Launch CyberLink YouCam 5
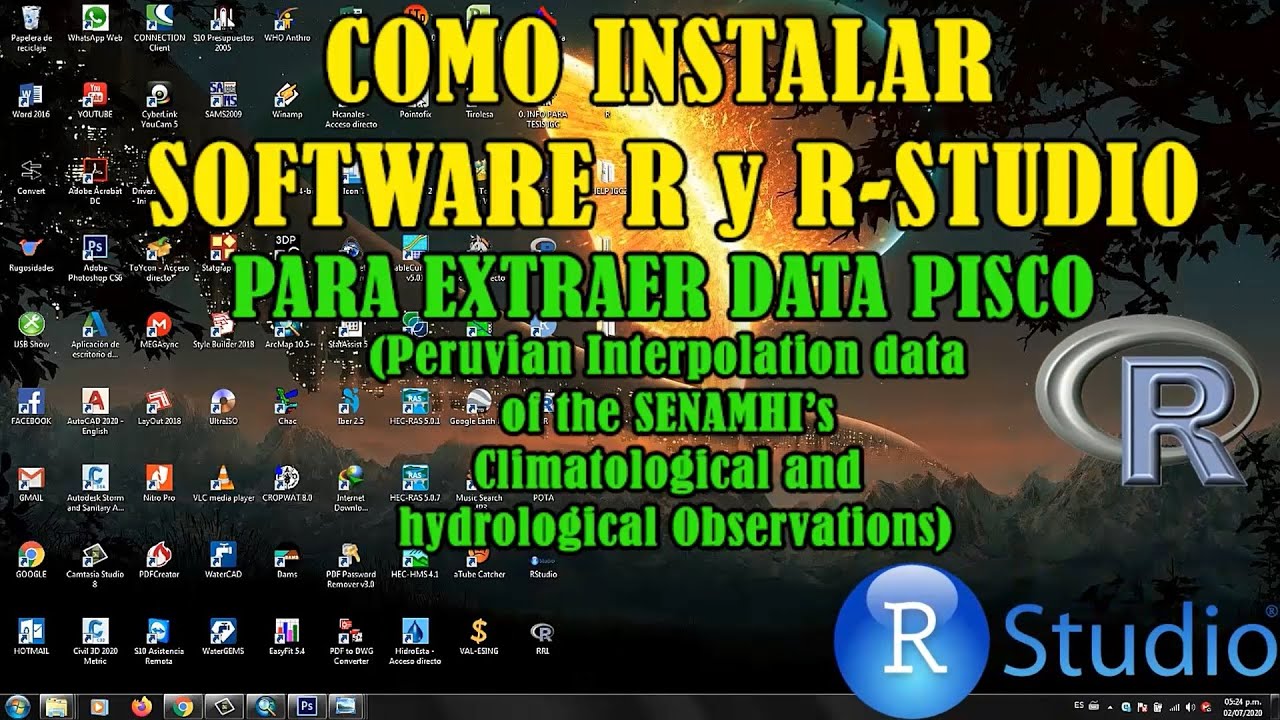Viewport: 1280px width, 720px height. coord(159,105)
